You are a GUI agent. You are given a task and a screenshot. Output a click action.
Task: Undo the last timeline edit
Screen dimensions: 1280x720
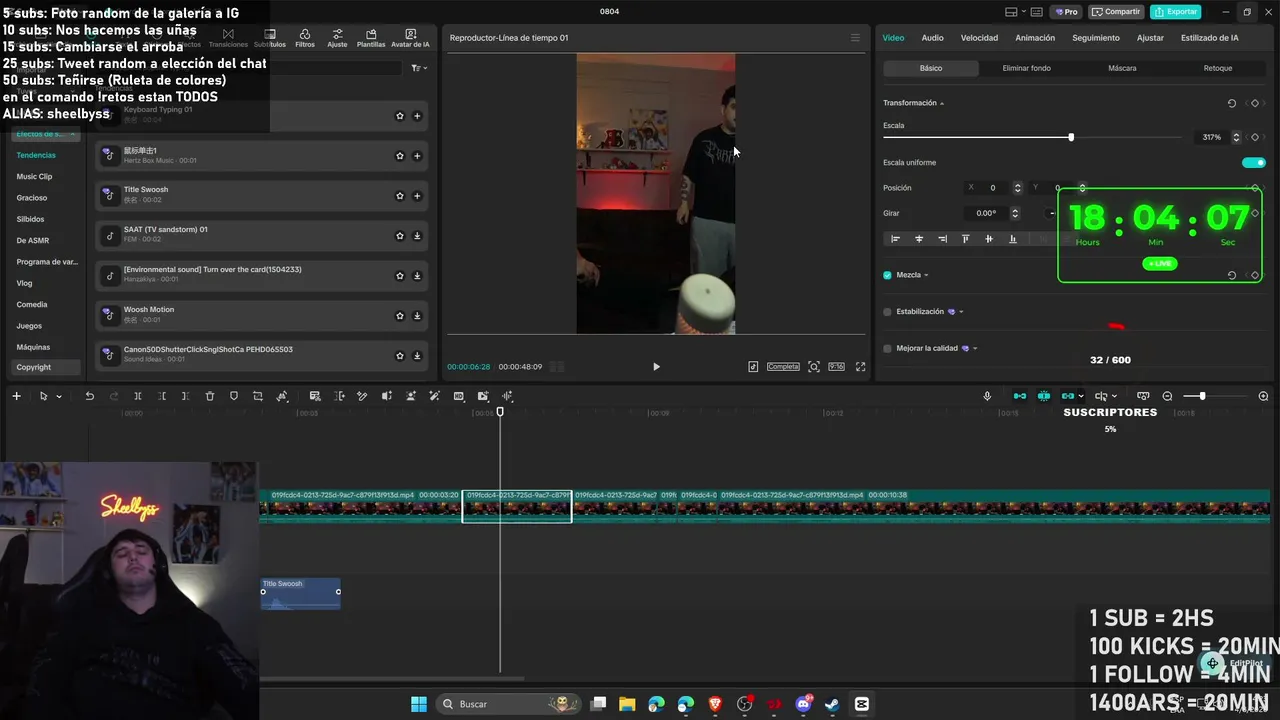(89, 396)
